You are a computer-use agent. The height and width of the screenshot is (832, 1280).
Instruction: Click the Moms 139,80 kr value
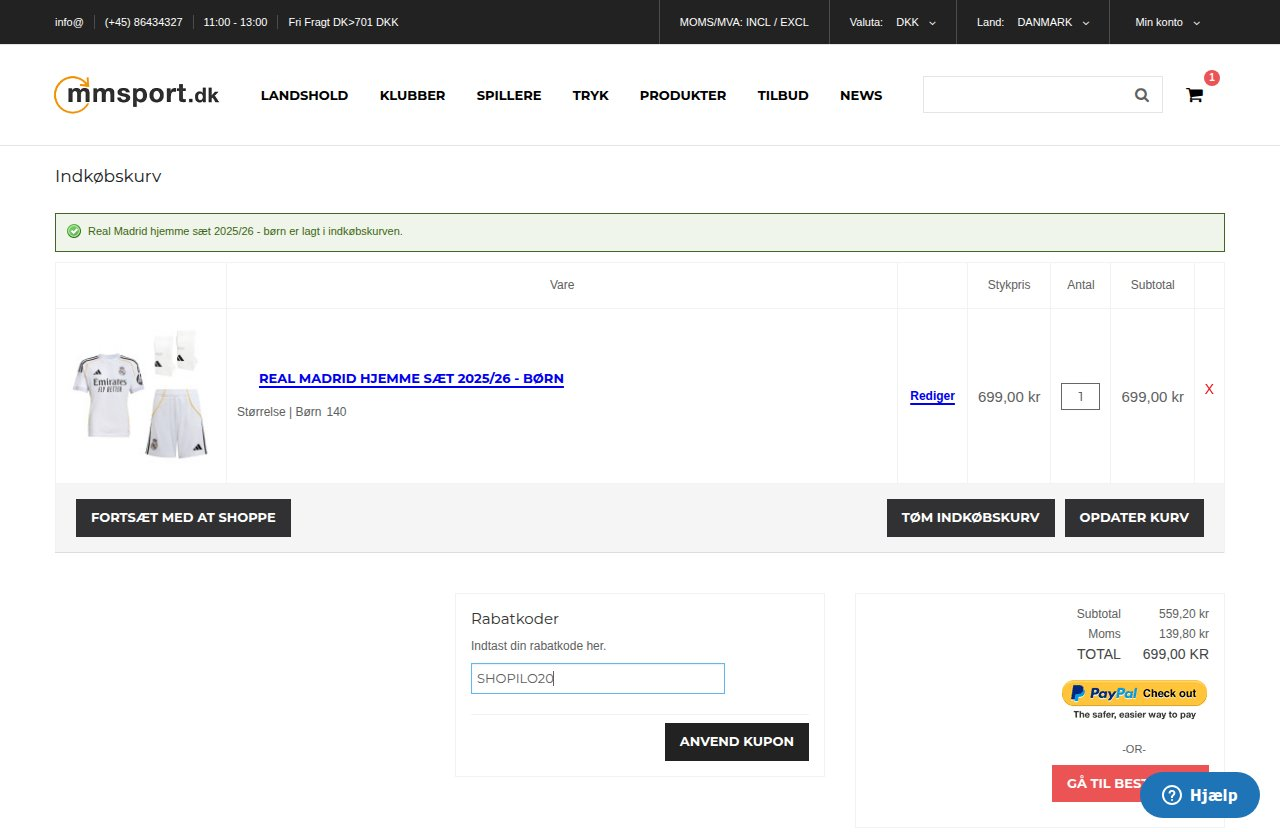[1184, 634]
